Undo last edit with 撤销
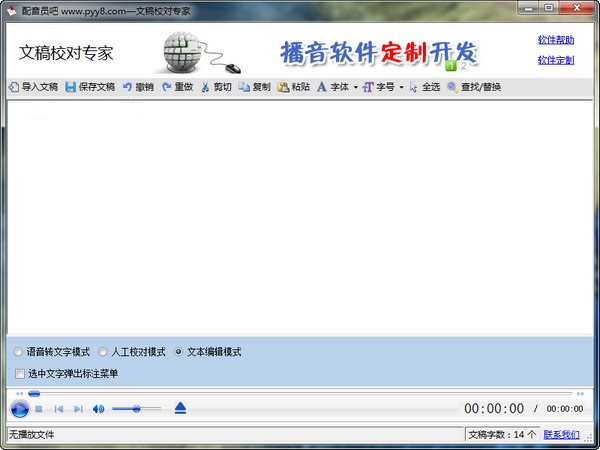Image resolution: width=600 pixels, height=450 pixels. [139, 87]
